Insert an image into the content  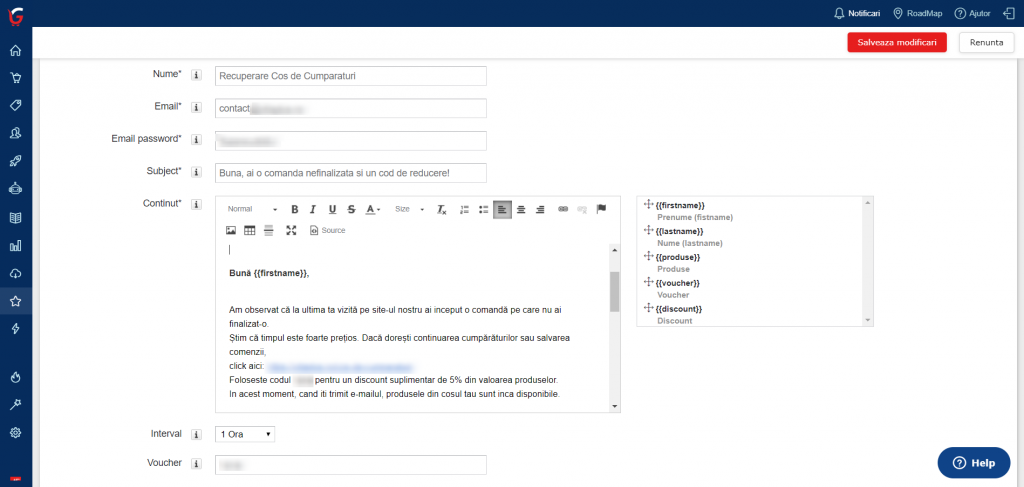pos(231,230)
